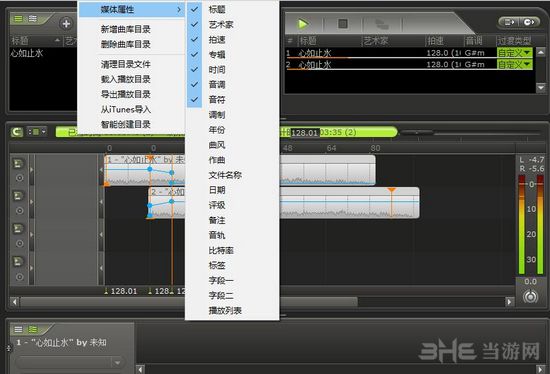The width and height of the screenshot is (550, 374).
Task: Choose 清理目录文件 from context menu
Action: 132,64
